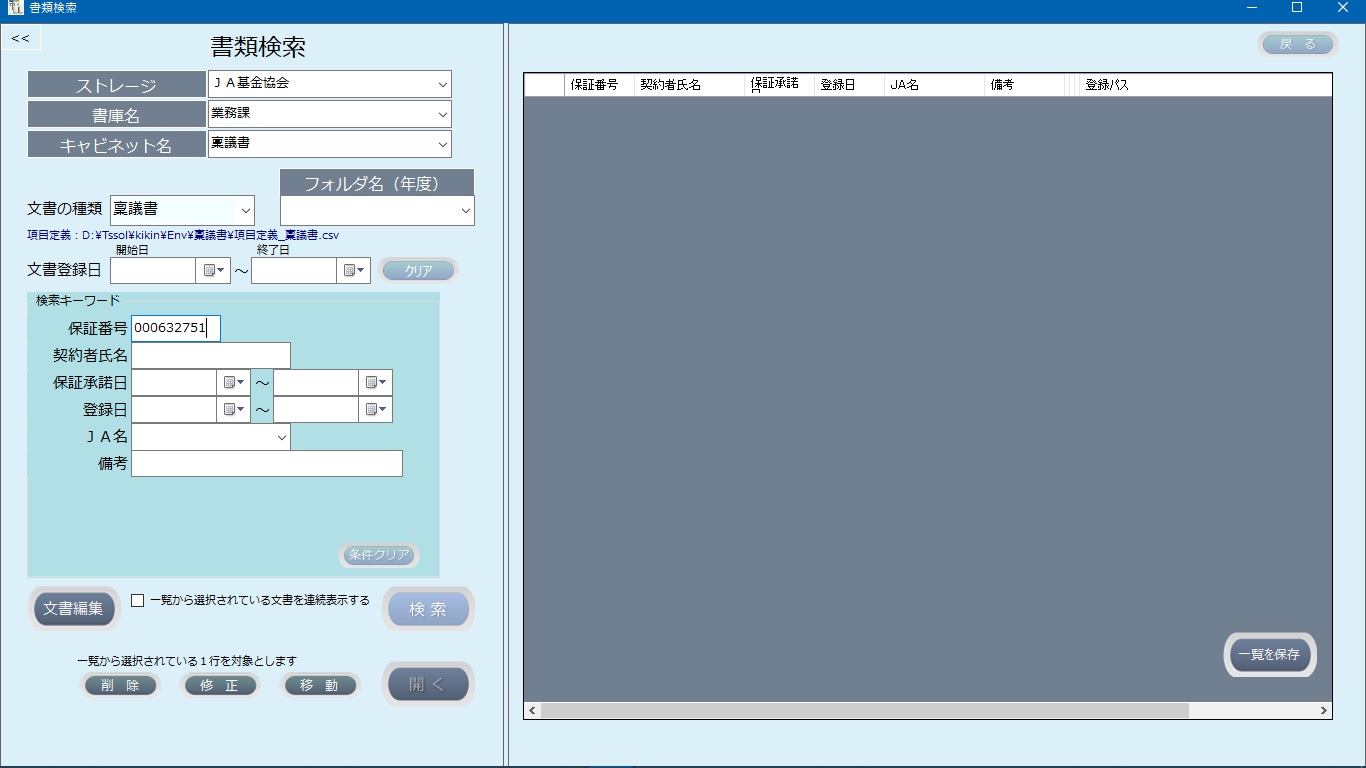Click the 削除 button
1366x768 pixels.
[120, 685]
